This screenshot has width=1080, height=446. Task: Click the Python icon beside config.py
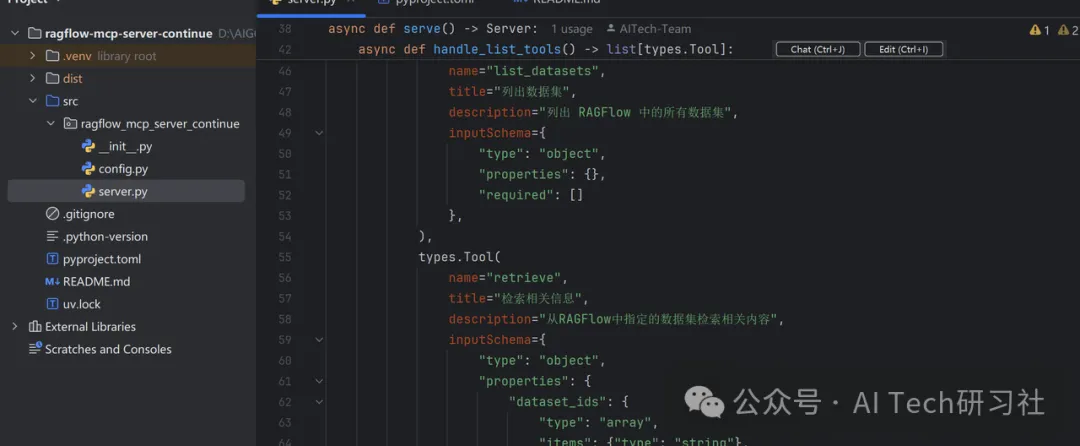pos(88,169)
